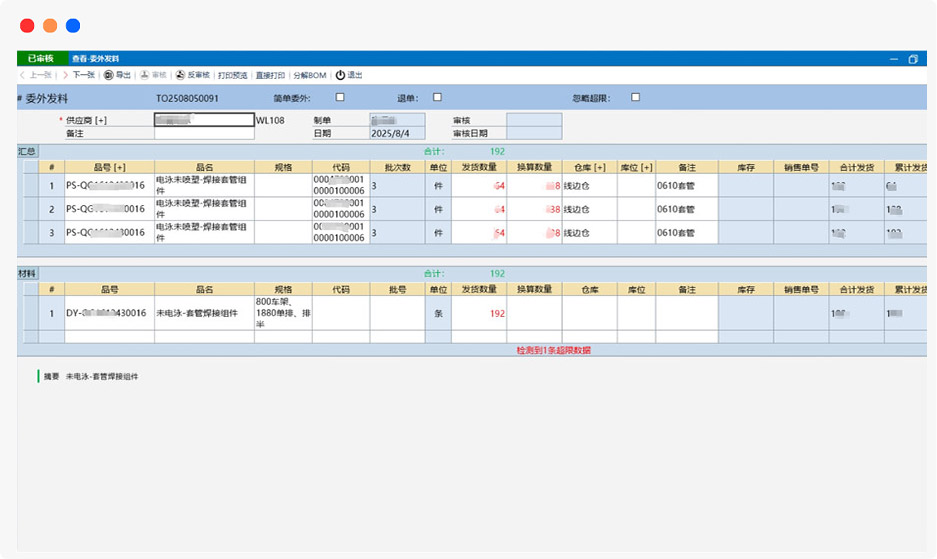
Task: Select row 2 in the 汇总 table
Action: (52, 209)
